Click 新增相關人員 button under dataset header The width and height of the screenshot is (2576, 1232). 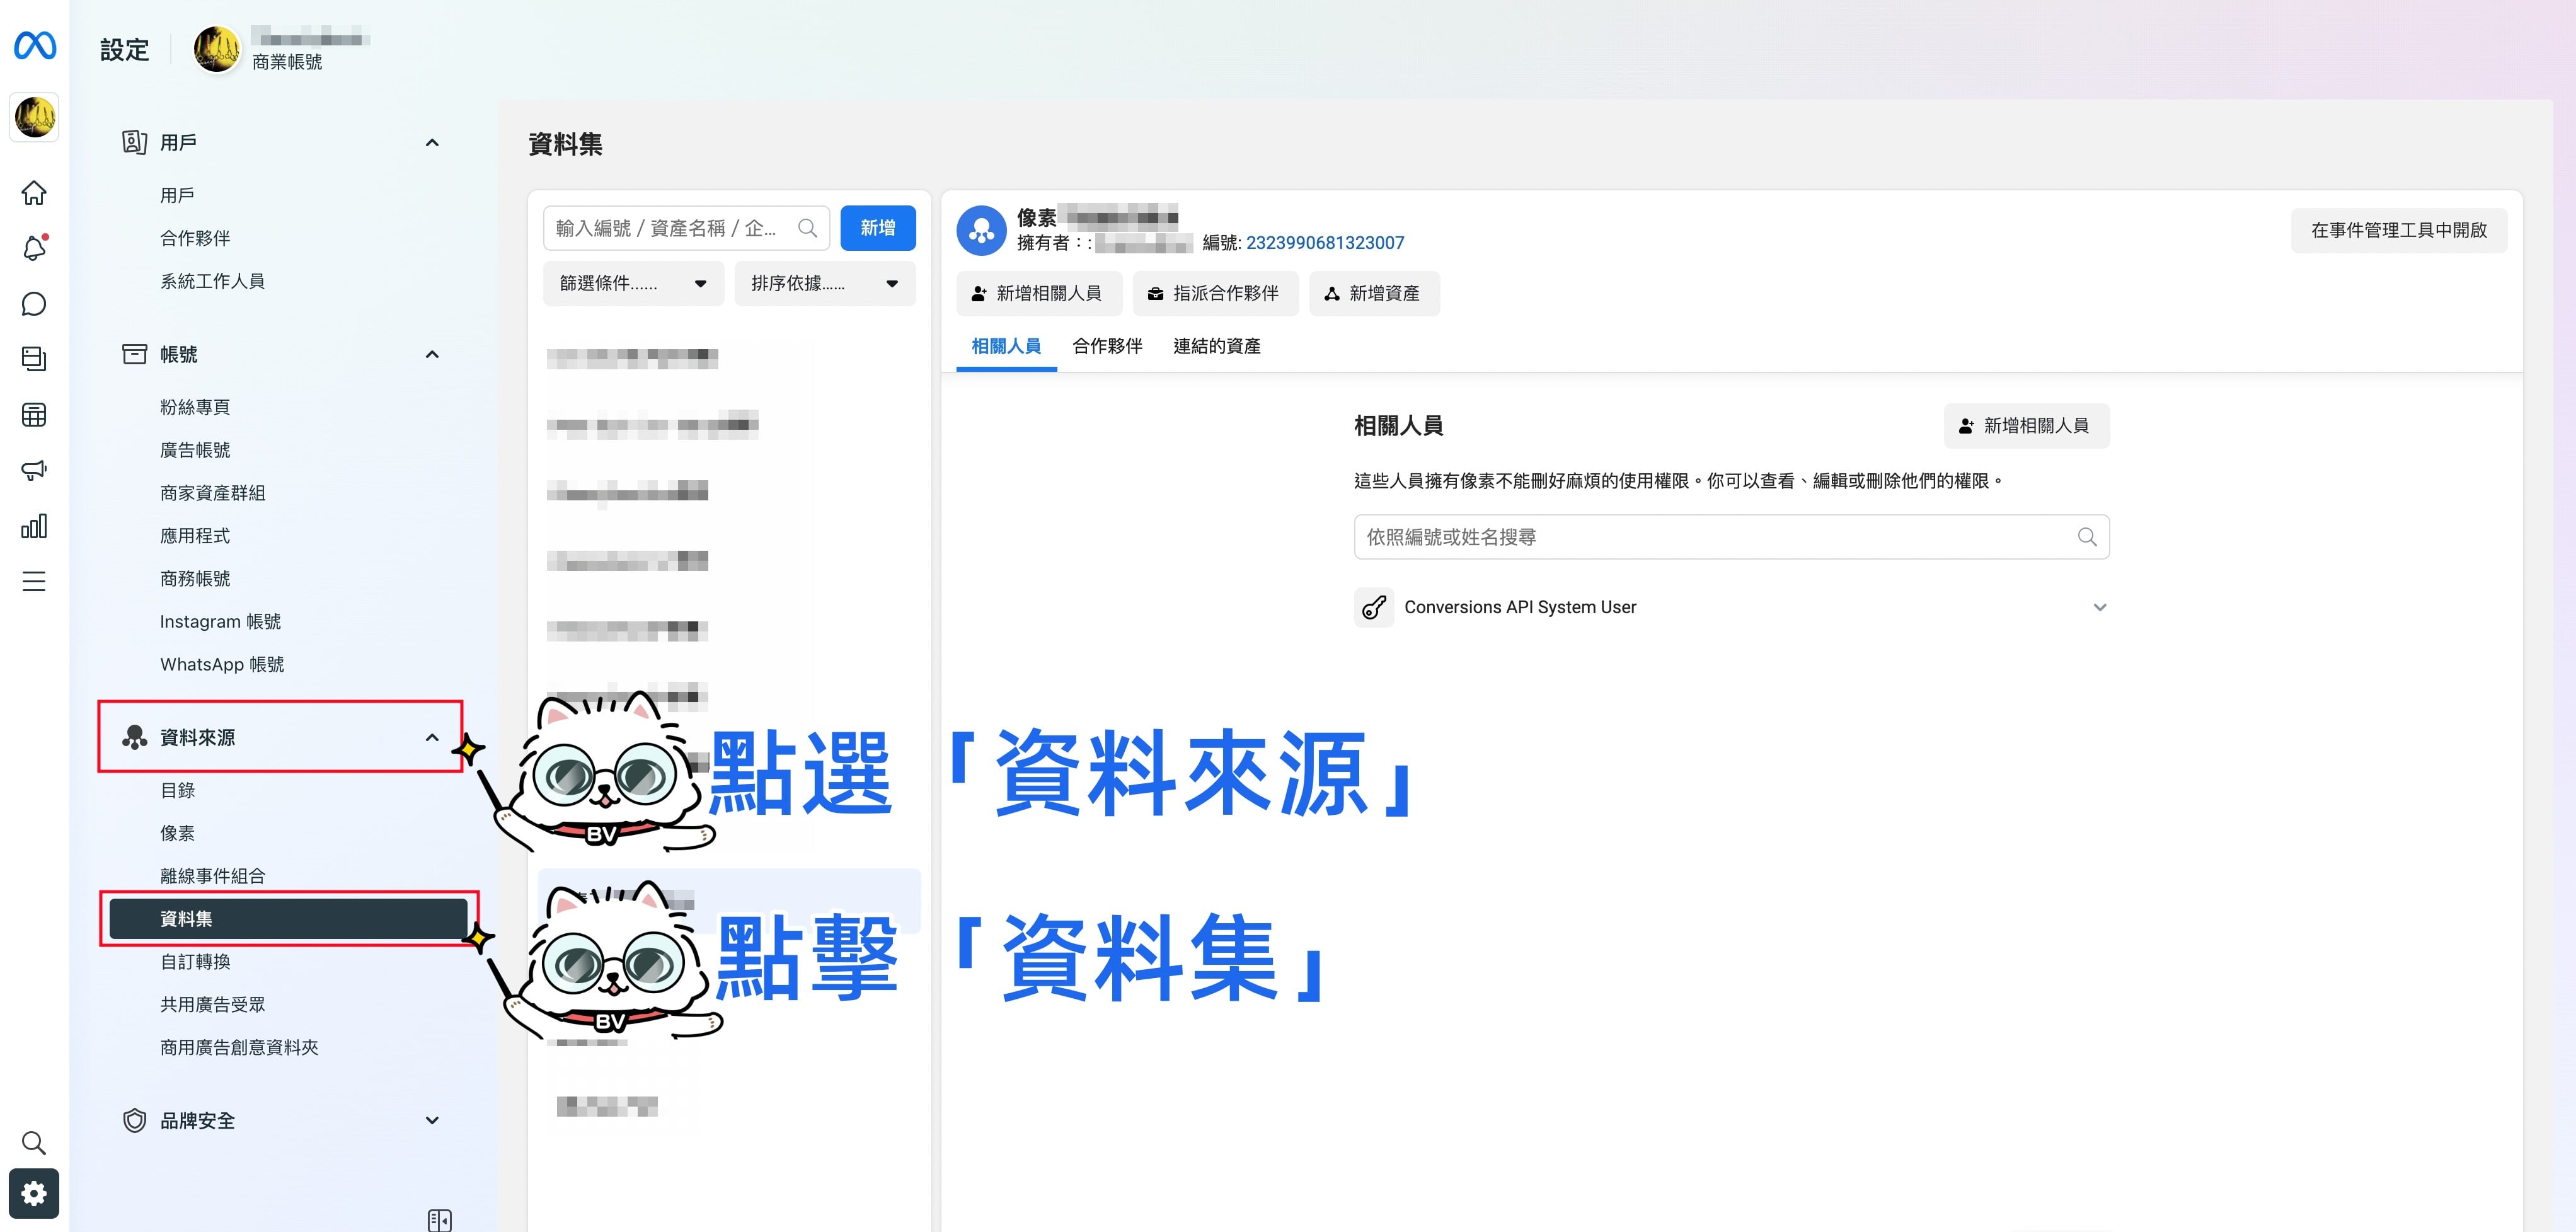coord(1039,294)
